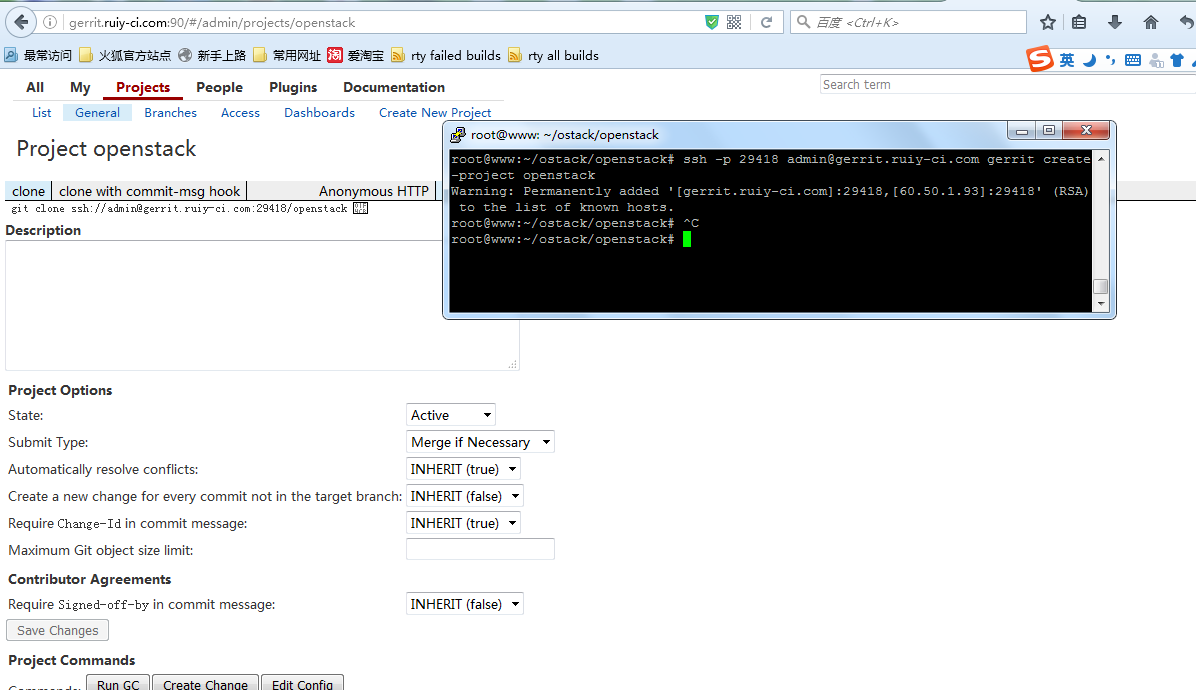Open the Submit Type dropdown

pos(480,442)
